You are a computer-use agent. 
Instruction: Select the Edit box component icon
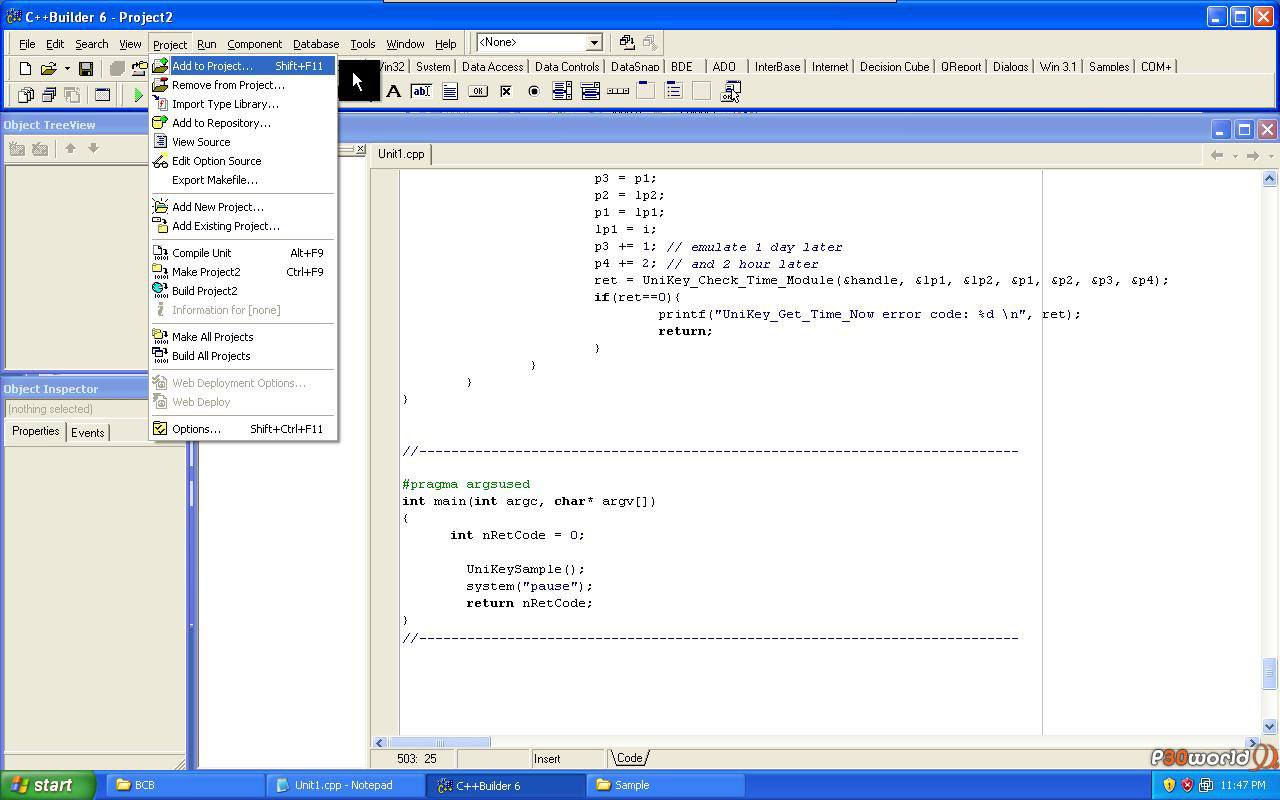coord(421,92)
